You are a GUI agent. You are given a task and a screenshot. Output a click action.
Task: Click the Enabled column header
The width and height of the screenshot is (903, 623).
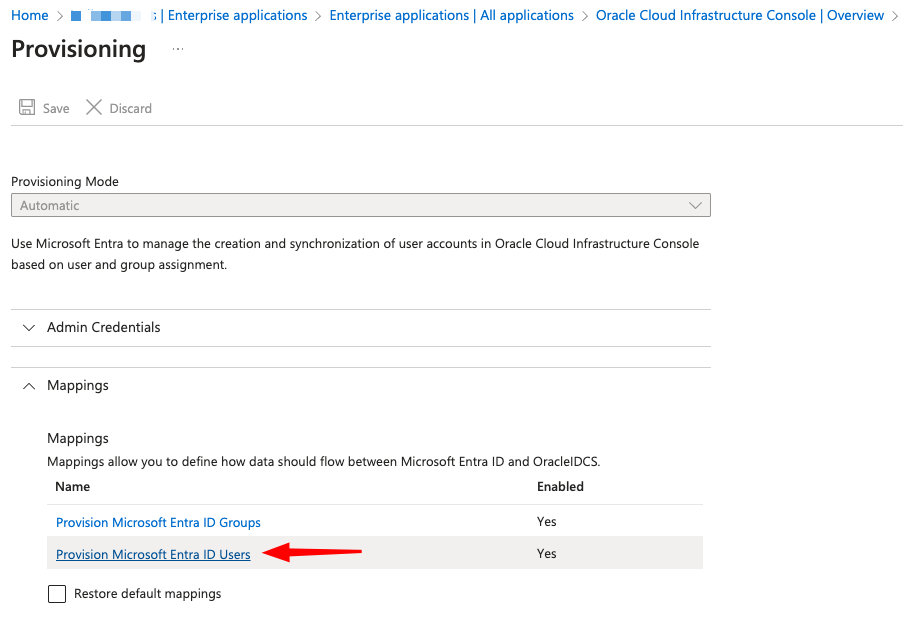point(560,487)
